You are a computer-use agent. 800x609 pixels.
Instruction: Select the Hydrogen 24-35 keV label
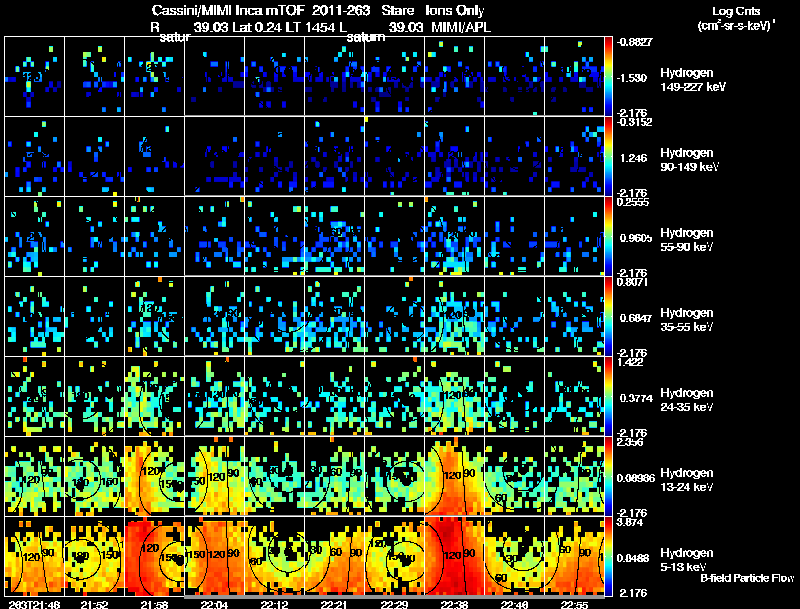click(691, 399)
